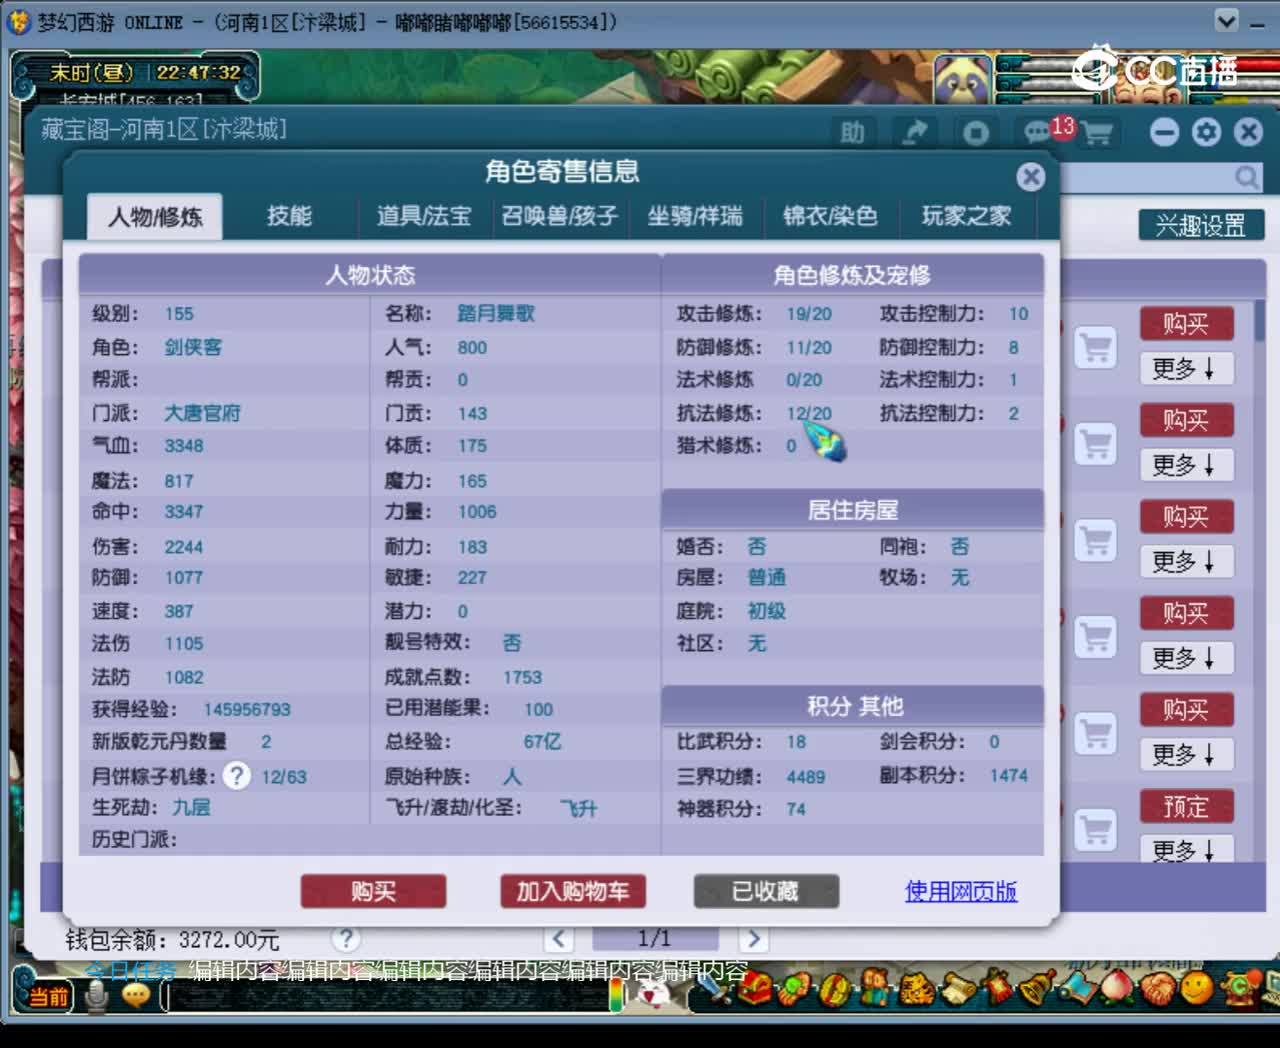Click the green C icon in bottom toolbar

(x=1240, y=990)
